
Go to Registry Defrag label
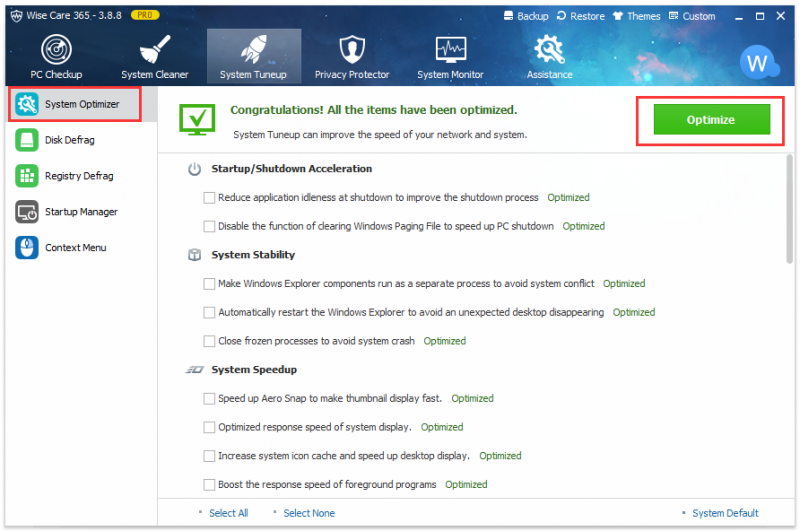(x=79, y=176)
